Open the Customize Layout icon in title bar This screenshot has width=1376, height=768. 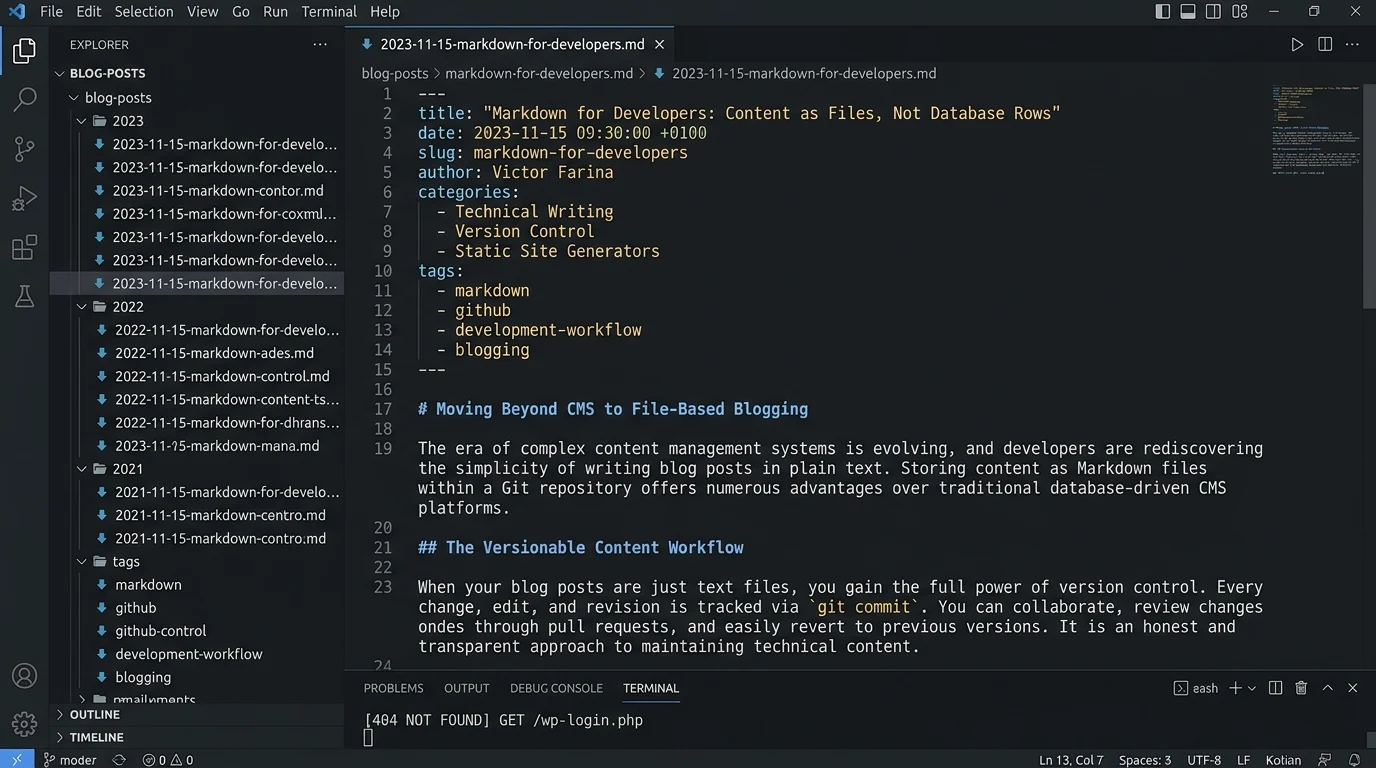point(1240,12)
